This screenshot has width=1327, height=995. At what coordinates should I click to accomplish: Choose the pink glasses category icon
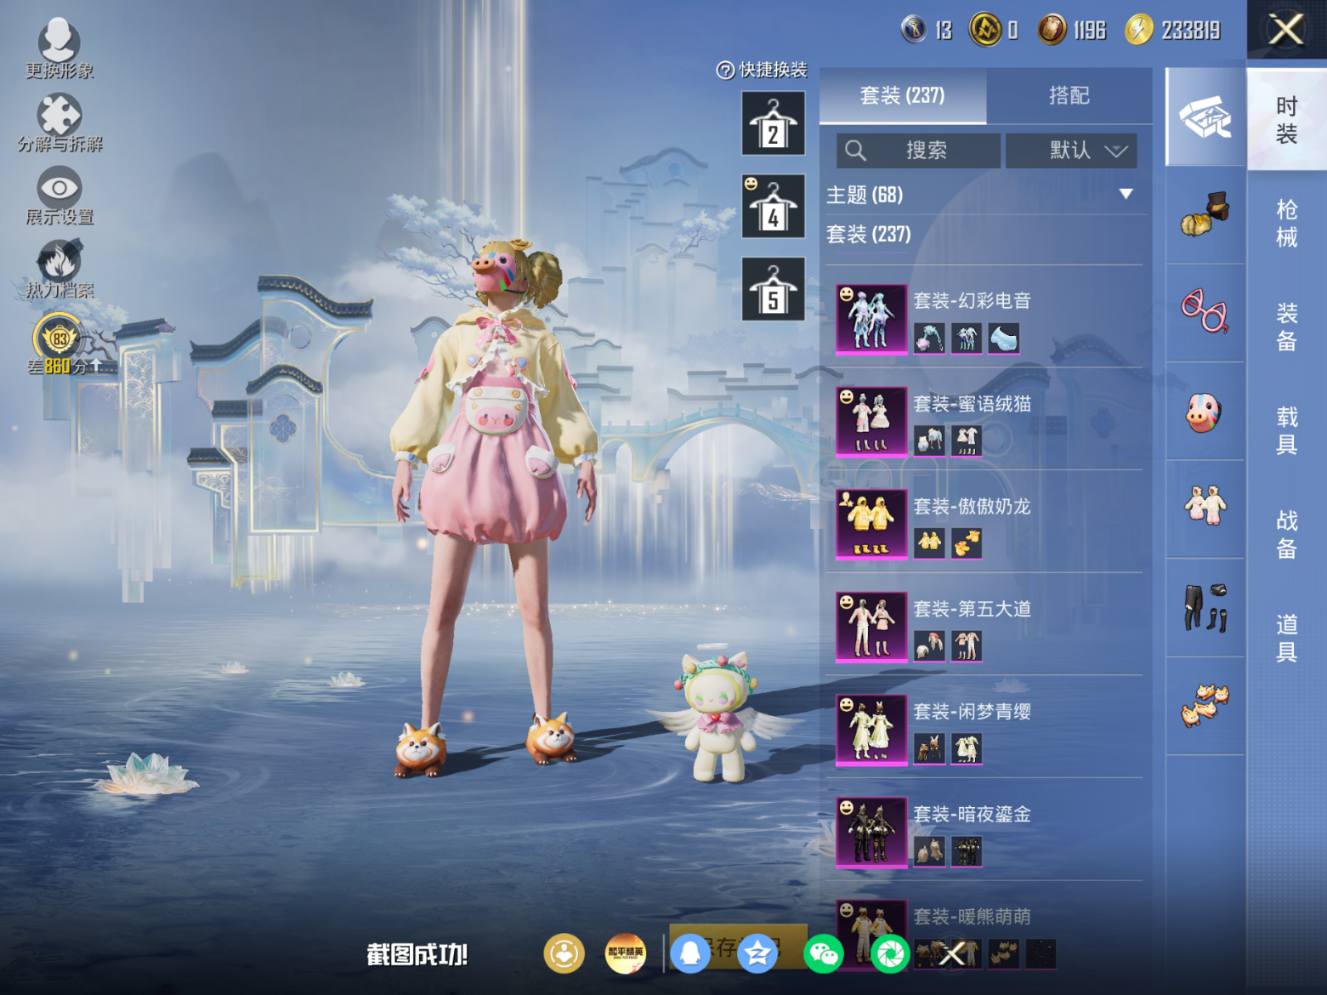tap(1205, 310)
